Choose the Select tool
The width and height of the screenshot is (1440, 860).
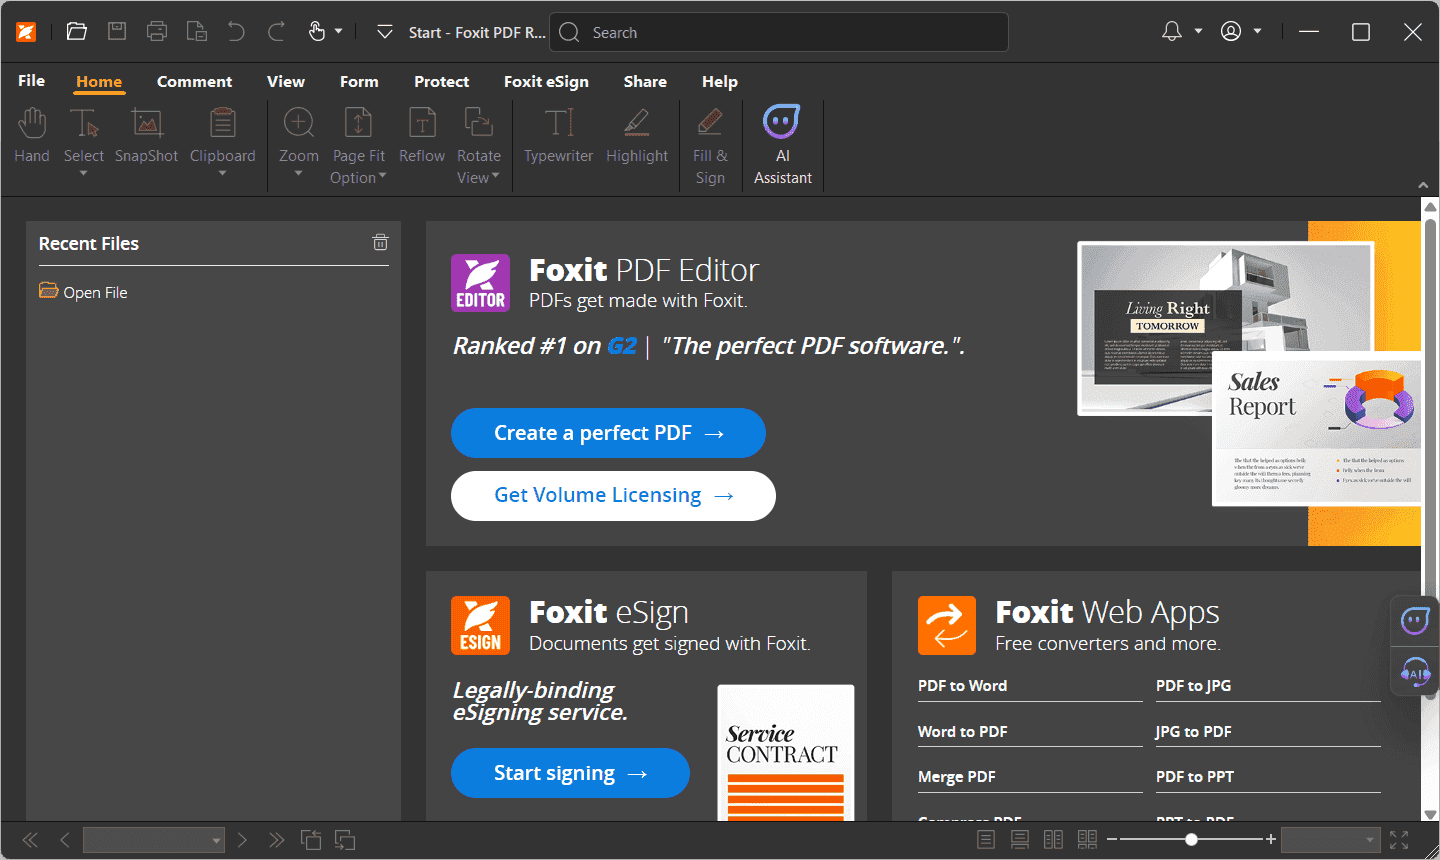click(x=84, y=136)
